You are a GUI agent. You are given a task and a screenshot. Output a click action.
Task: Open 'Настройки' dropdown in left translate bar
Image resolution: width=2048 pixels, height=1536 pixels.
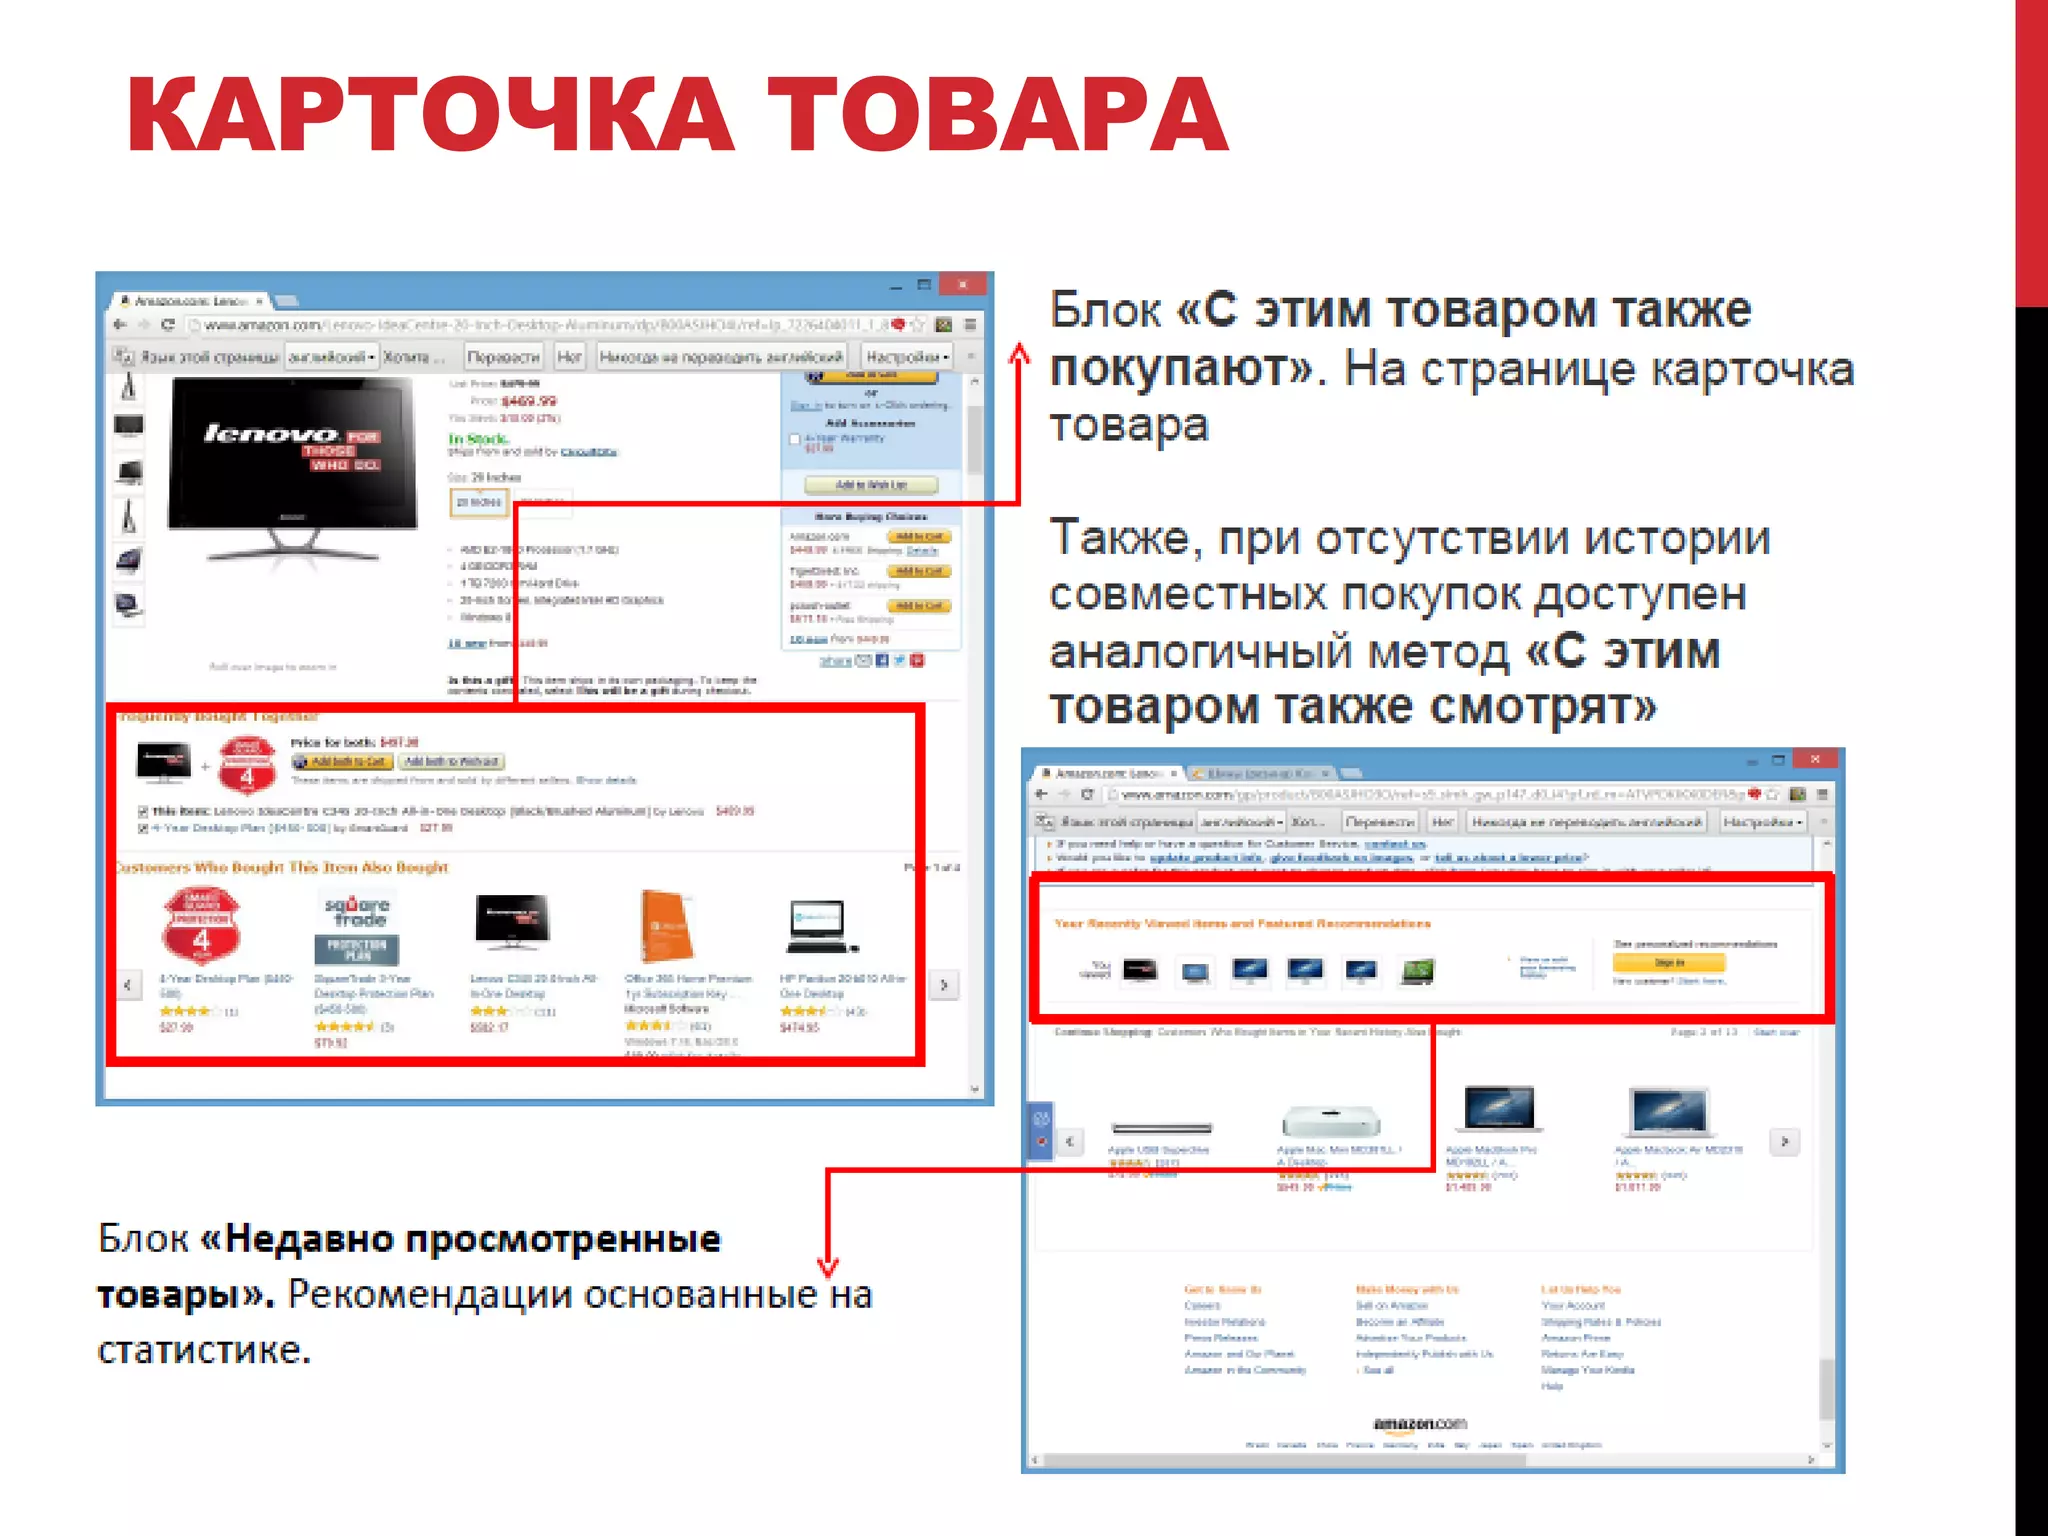coord(906,356)
